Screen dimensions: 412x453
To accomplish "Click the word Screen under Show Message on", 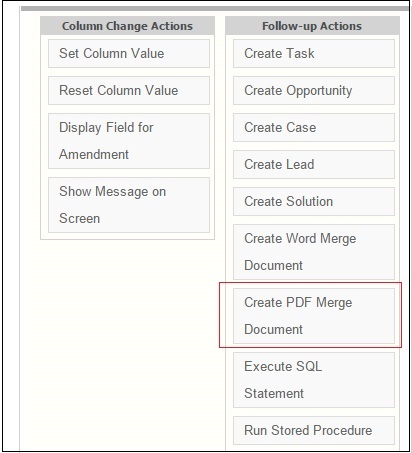I will click(x=79, y=218).
